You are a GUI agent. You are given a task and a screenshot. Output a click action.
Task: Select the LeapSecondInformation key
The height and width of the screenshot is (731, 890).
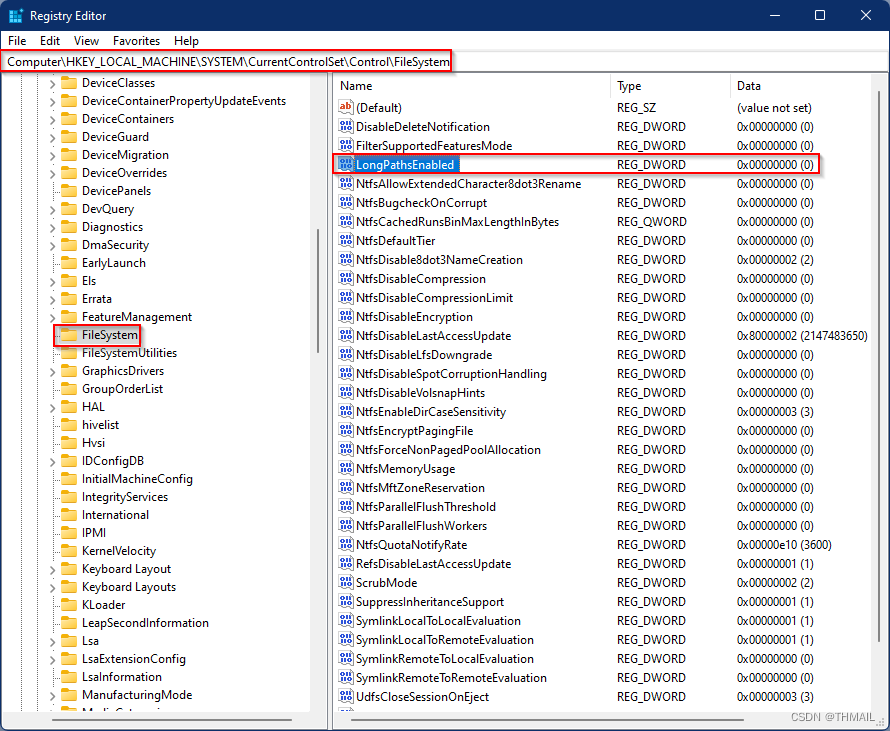[x=145, y=623]
